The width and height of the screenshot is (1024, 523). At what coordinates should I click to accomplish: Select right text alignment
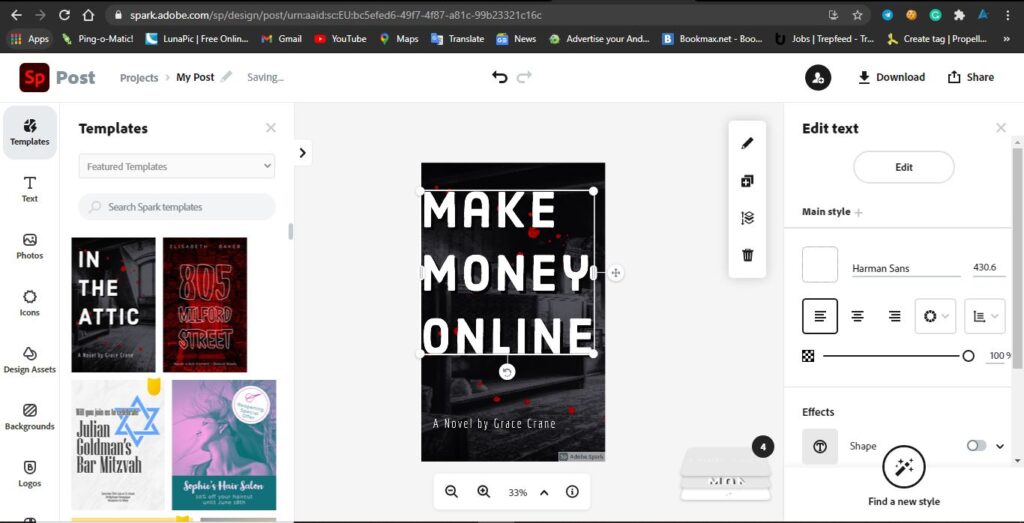coord(895,316)
